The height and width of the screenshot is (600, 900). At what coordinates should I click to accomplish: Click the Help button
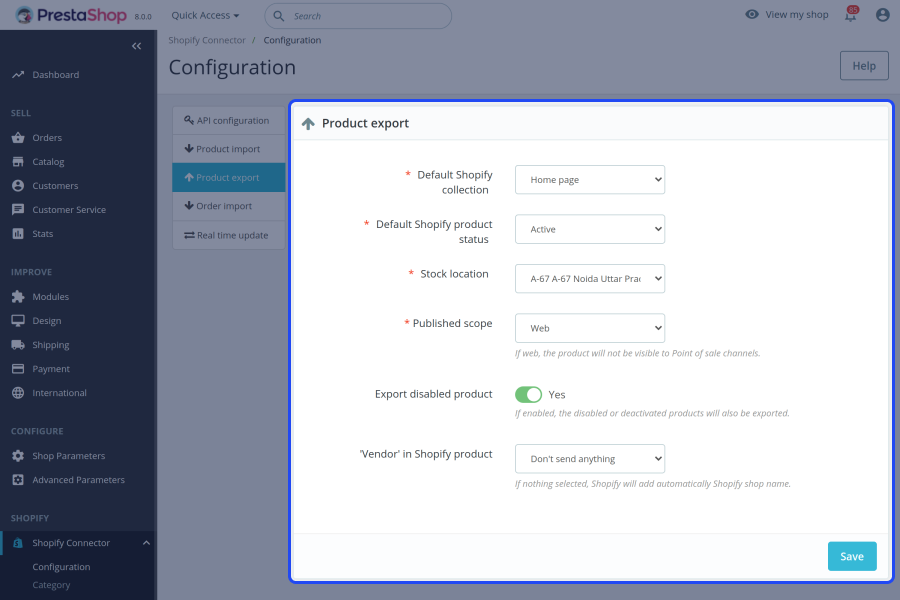point(864,66)
